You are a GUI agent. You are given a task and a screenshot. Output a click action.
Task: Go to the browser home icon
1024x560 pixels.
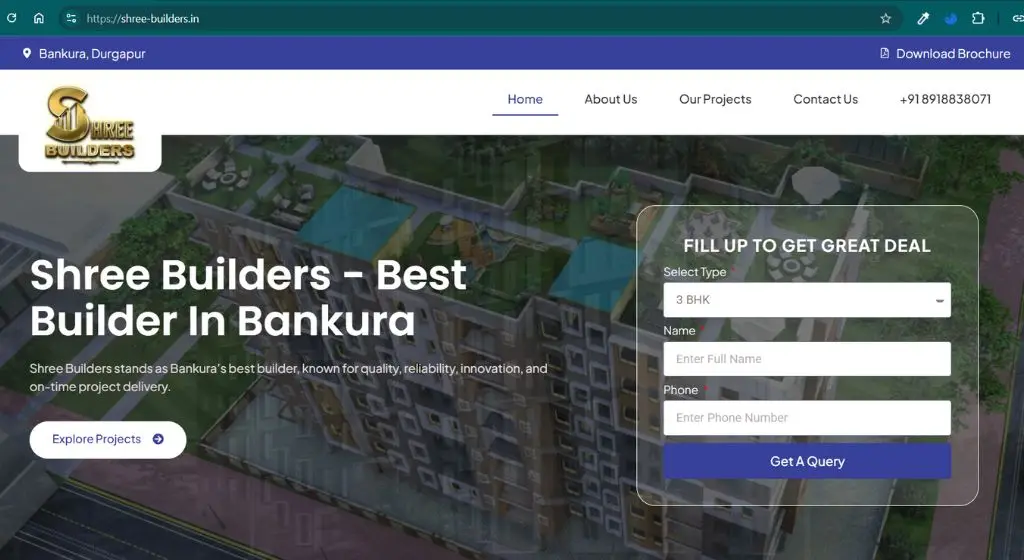(39, 18)
